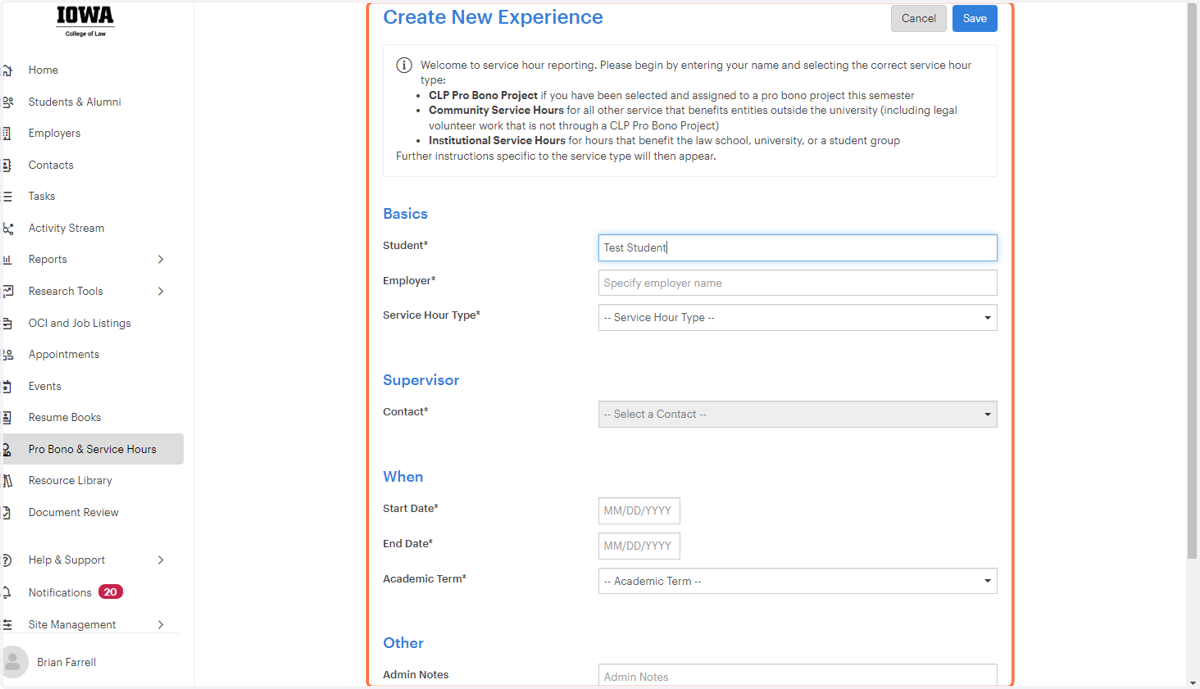Click the Pro Bono & Service Hours icon
This screenshot has height=689, width=1200.
[7, 449]
